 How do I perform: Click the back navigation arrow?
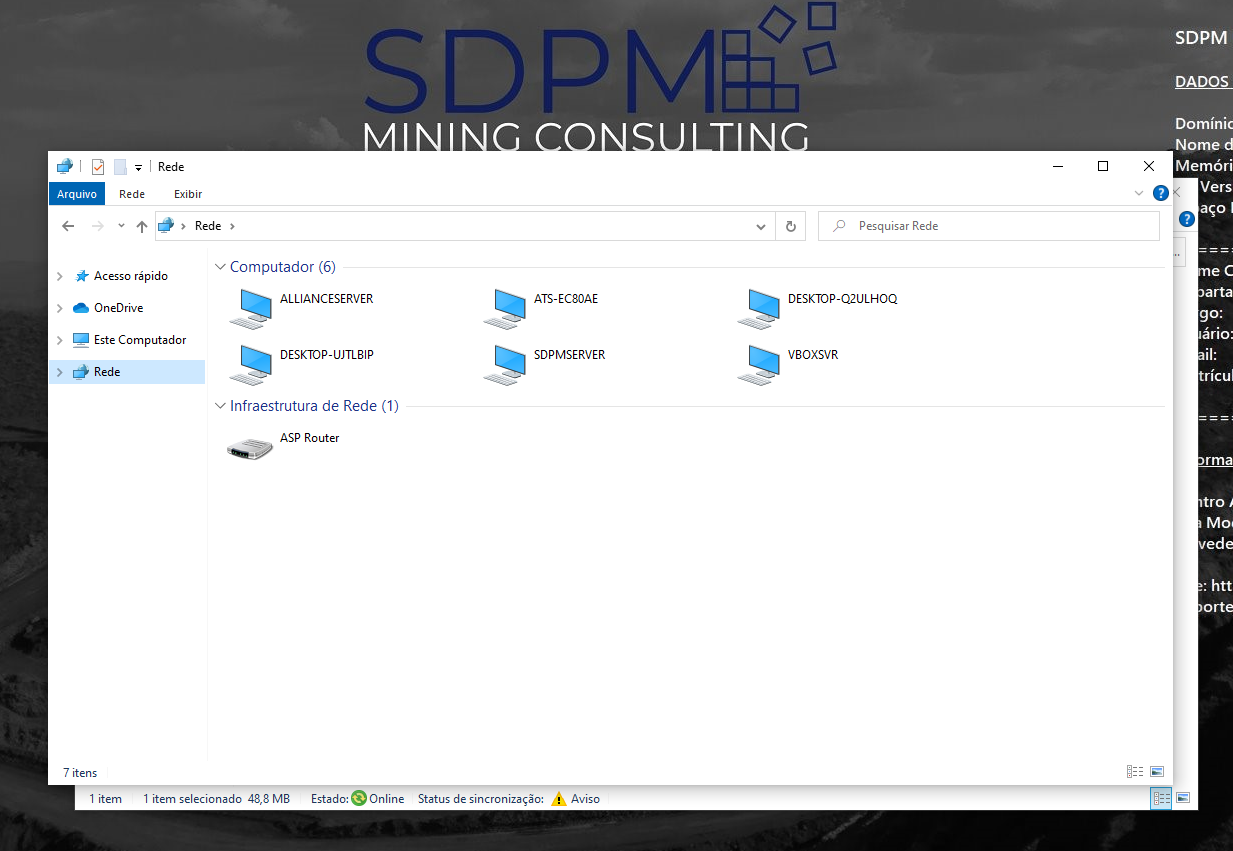[x=68, y=226]
